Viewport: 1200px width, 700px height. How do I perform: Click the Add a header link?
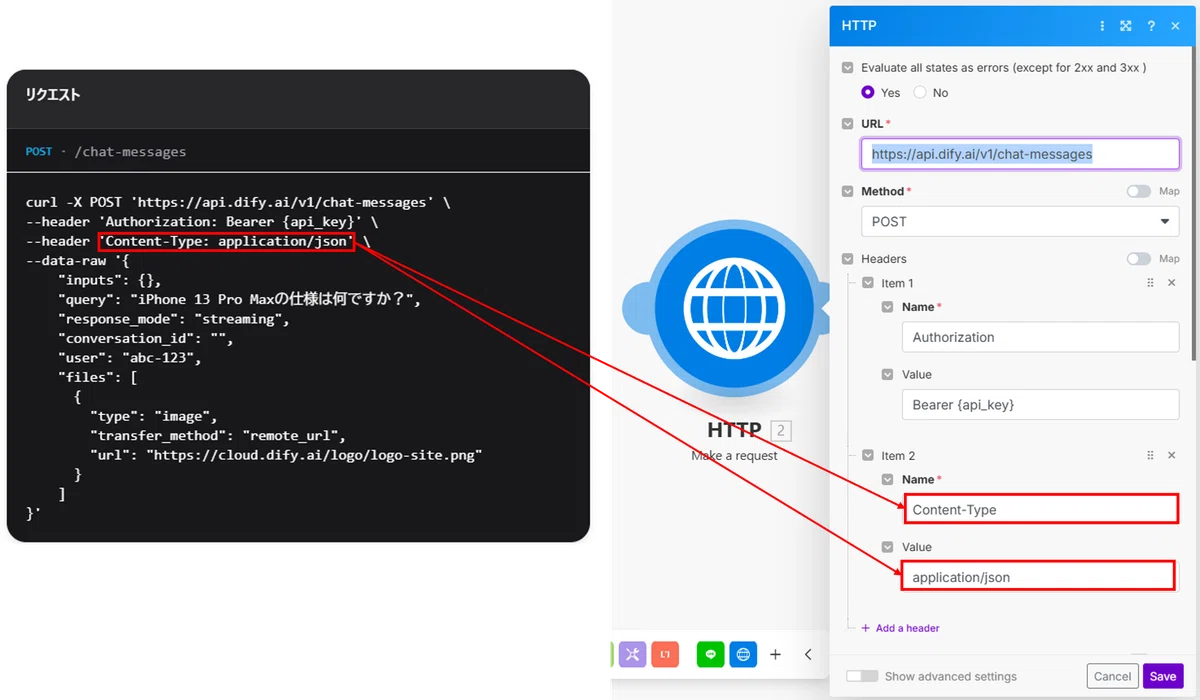pos(900,628)
